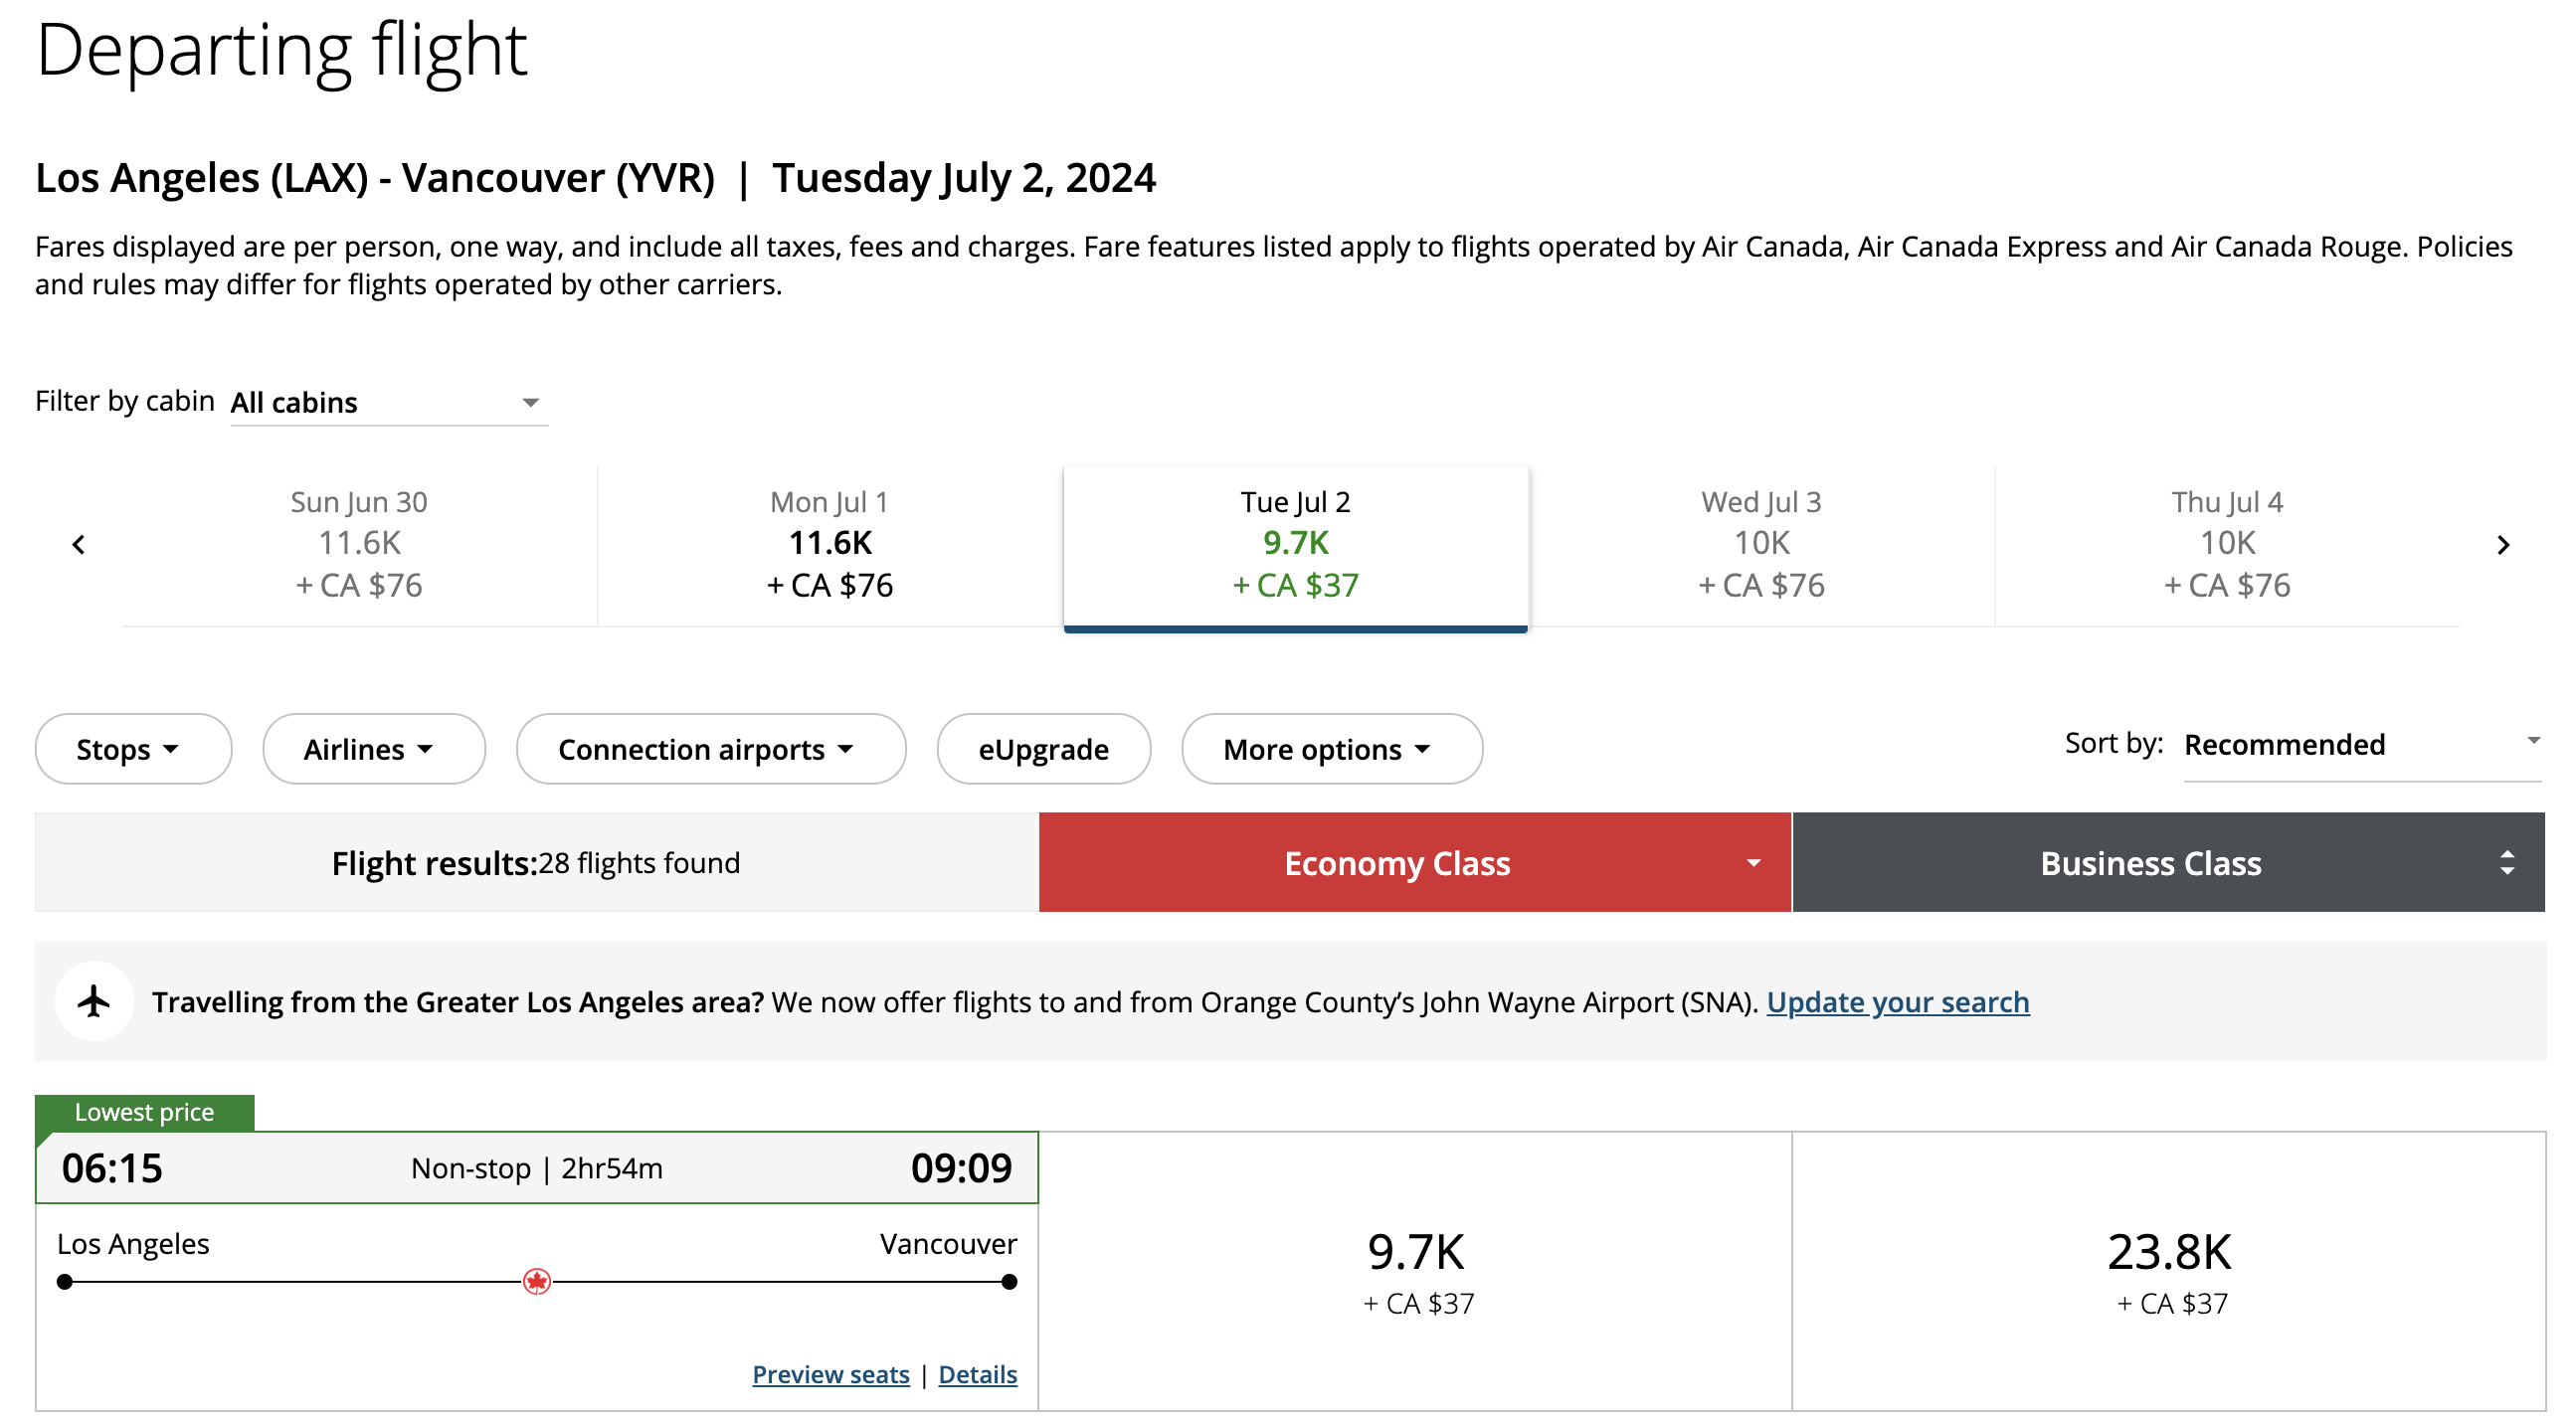Screen dimensions: 2576x1422
Task: Open the Sort by Recommended dropdown
Action: click(2361, 745)
